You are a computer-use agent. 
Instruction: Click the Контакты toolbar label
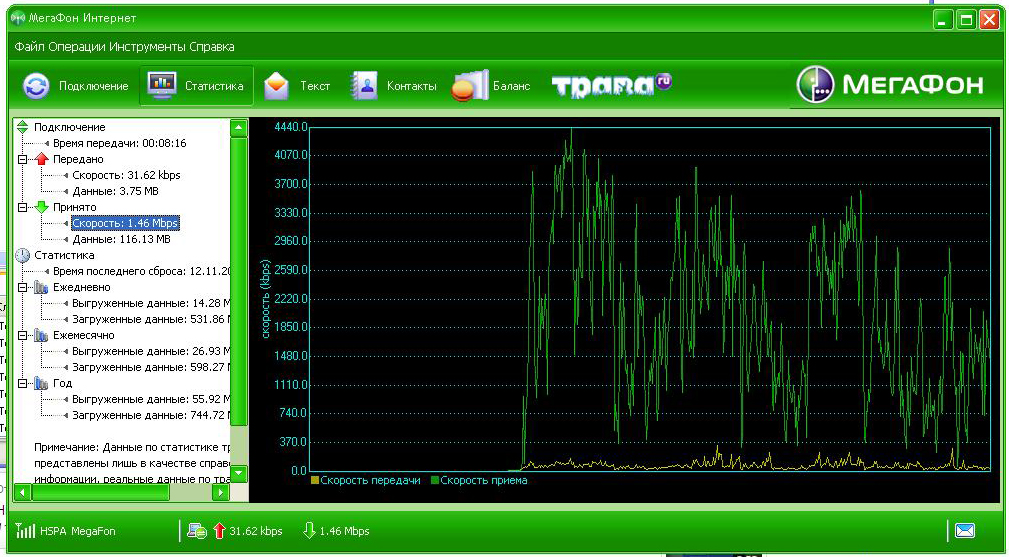click(412, 86)
